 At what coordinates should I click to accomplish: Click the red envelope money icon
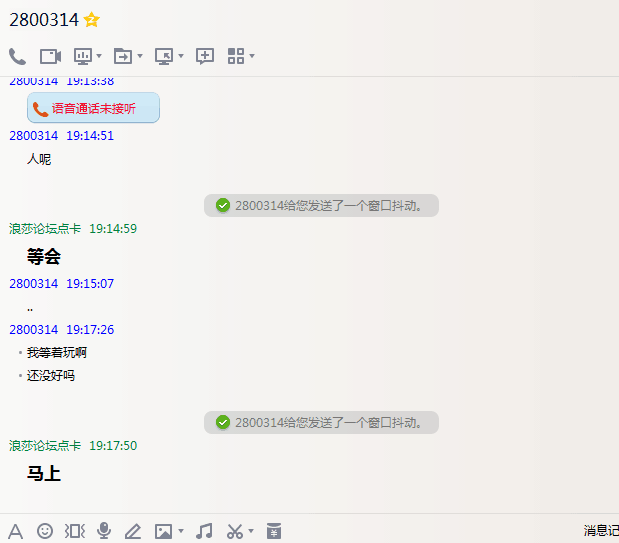tap(274, 531)
